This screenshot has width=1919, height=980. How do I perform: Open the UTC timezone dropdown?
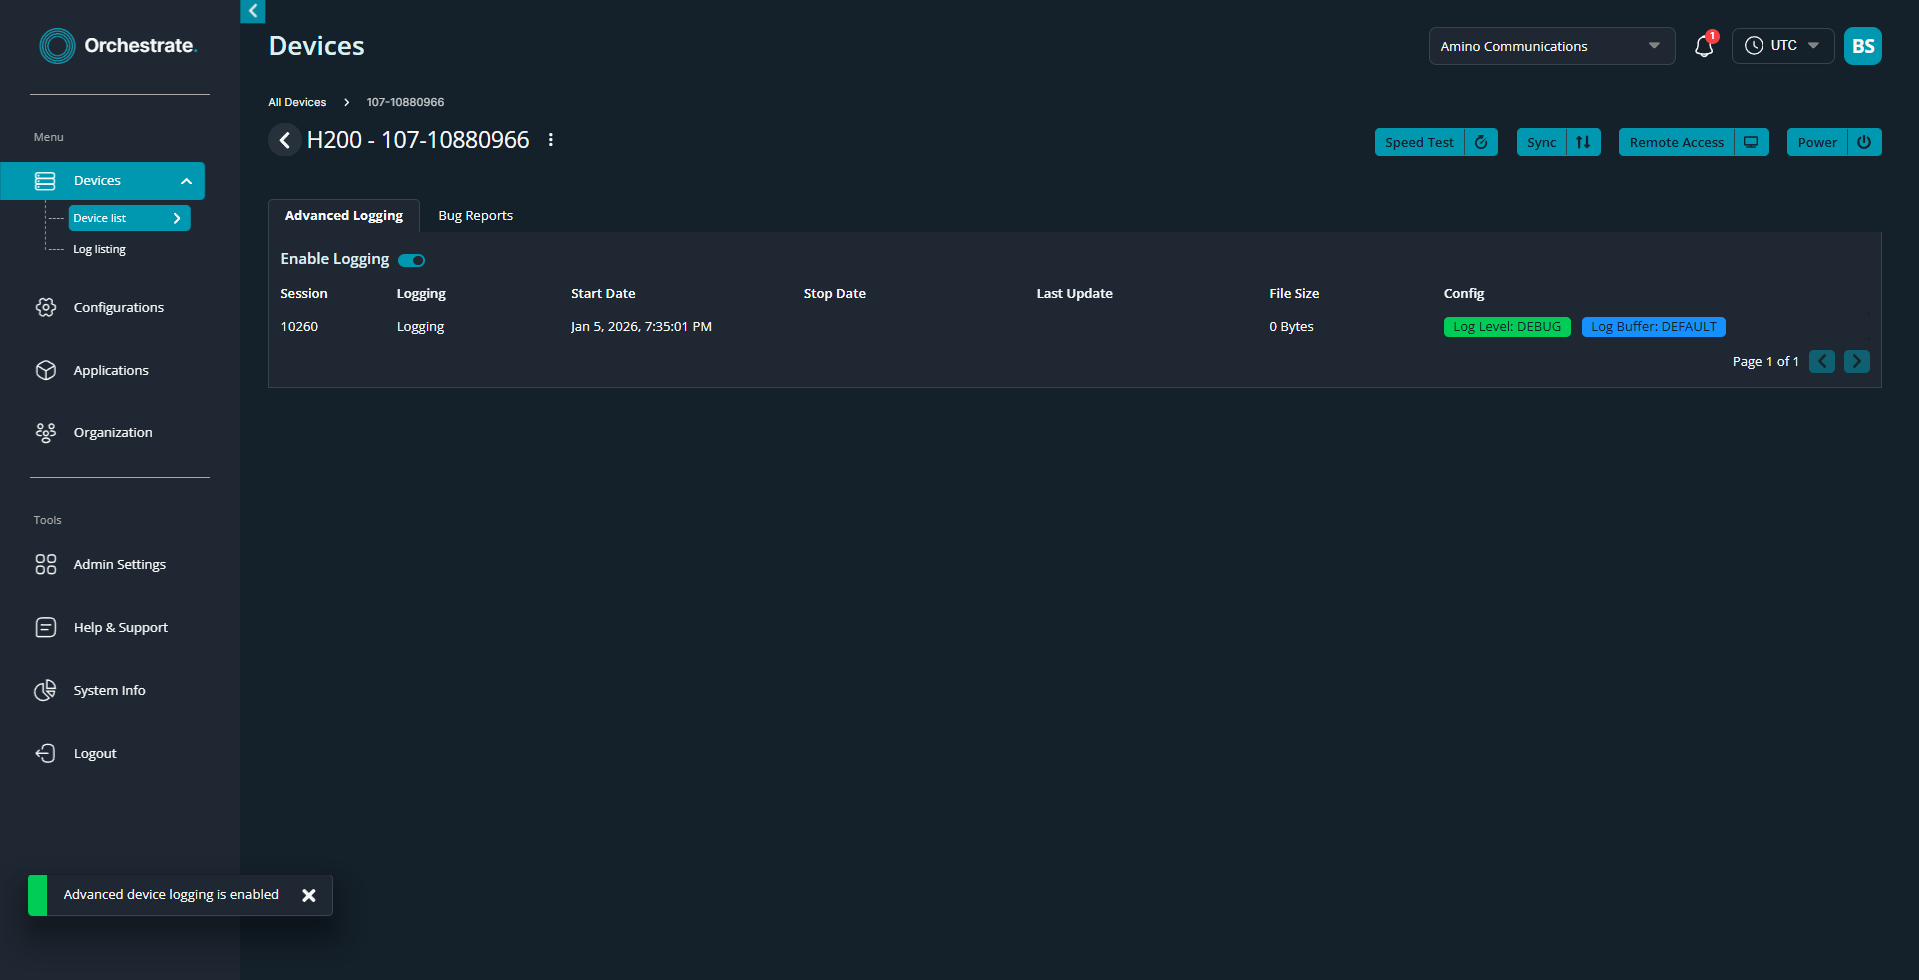(1782, 46)
